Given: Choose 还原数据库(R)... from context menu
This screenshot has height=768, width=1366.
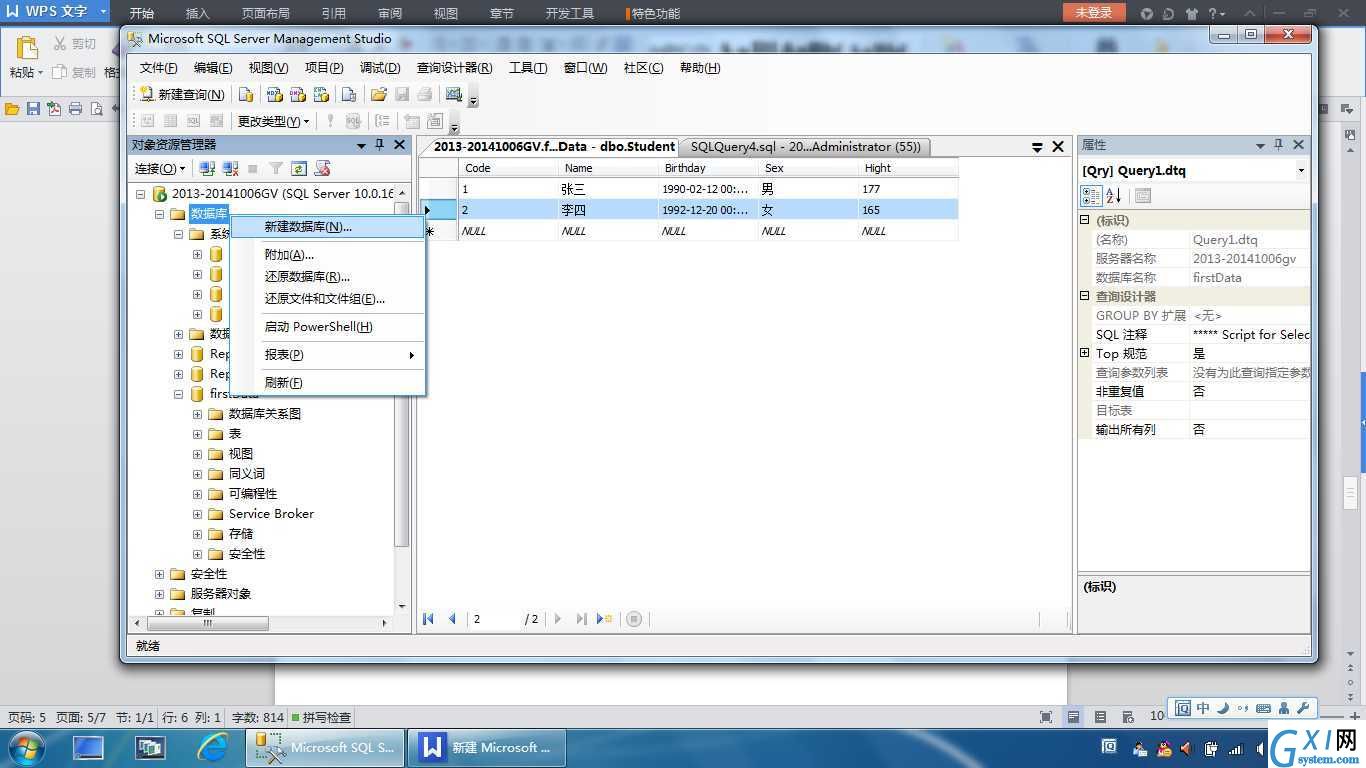Looking at the screenshot, I should [x=328, y=277].
